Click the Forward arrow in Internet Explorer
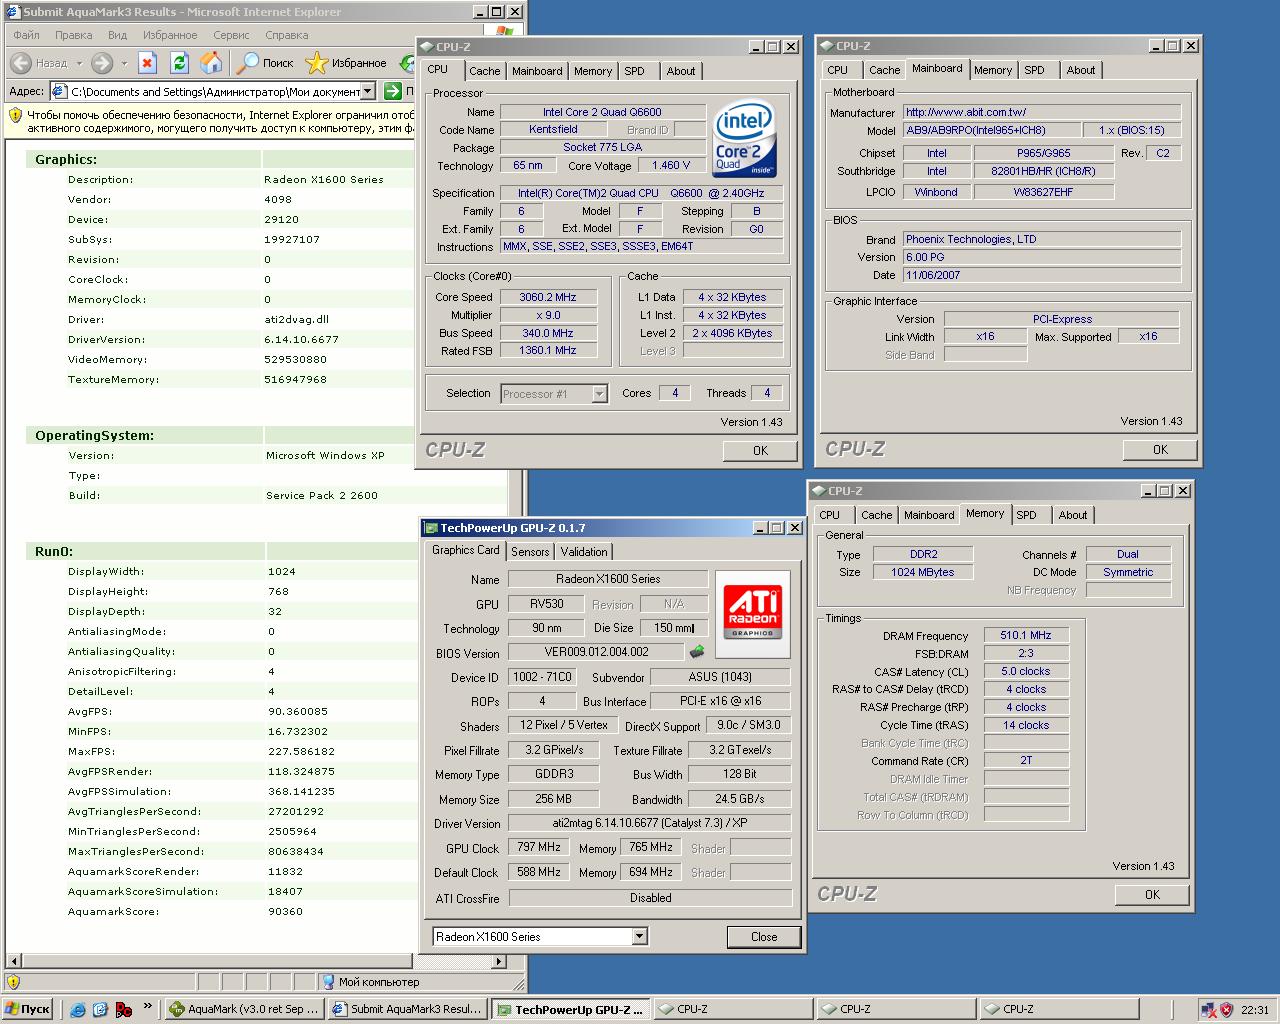Viewport: 1280px width, 1024px height. (x=102, y=63)
